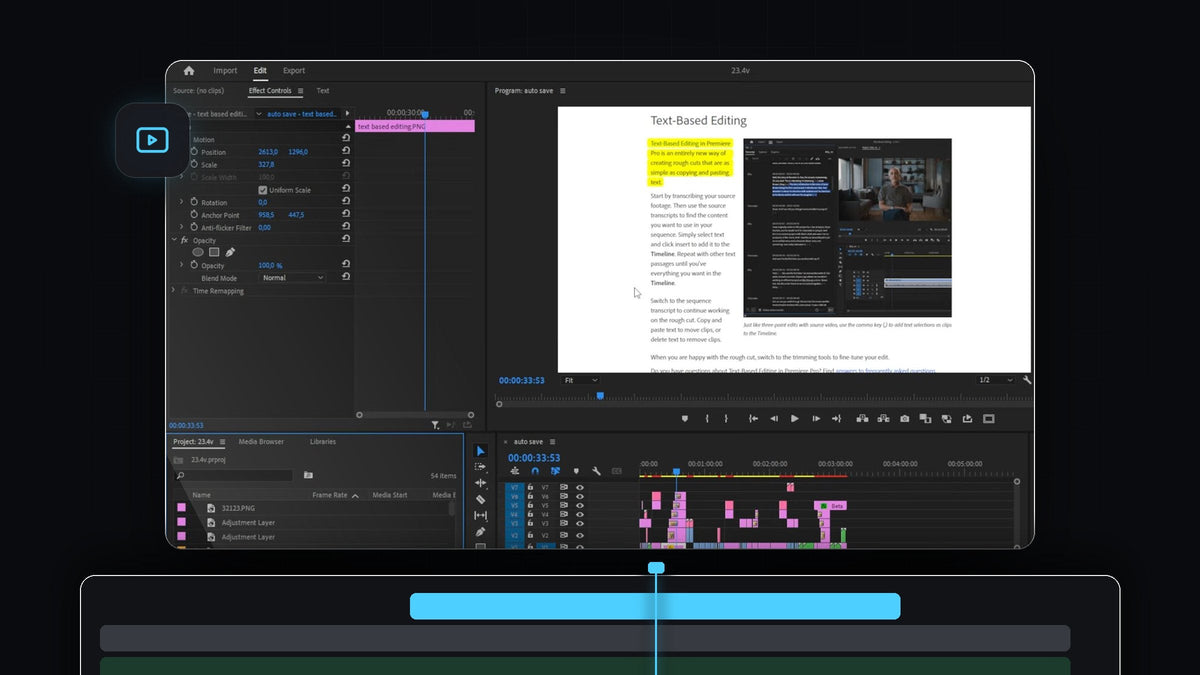Expand Rotation property chevron
Screen dimensions: 1200x675
coord(182,202)
